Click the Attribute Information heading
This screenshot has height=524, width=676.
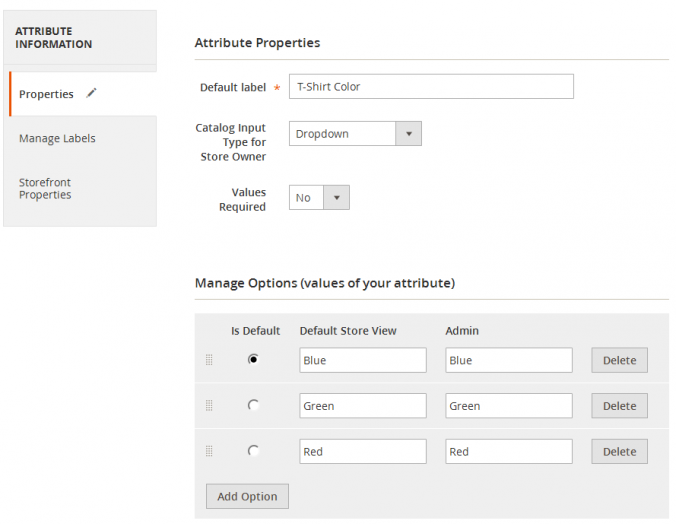pyautogui.click(x=53, y=38)
